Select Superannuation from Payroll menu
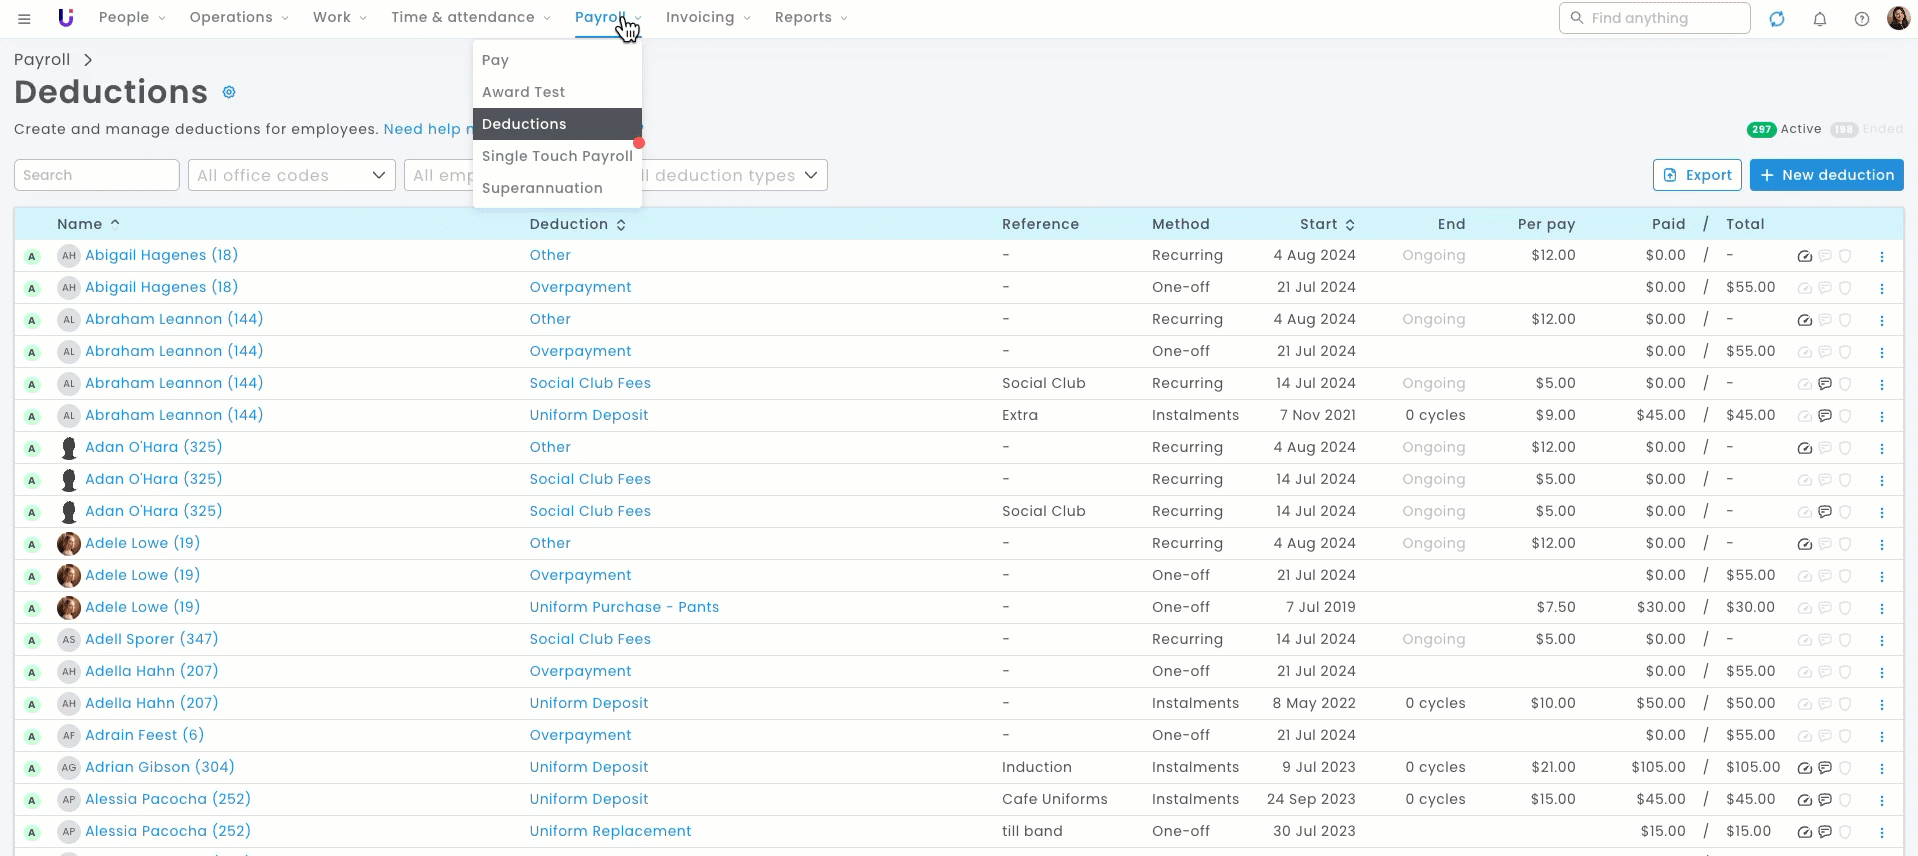This screenshot has width=1918, height=856. (542, 188)
